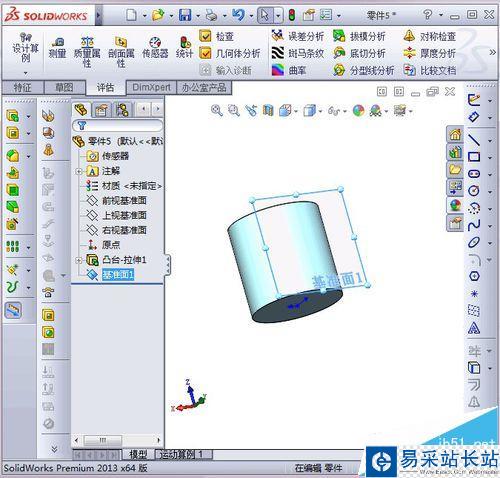Open a file with the Open icon
Viewport: 500px width, 478px height.
tap(159, 15)
